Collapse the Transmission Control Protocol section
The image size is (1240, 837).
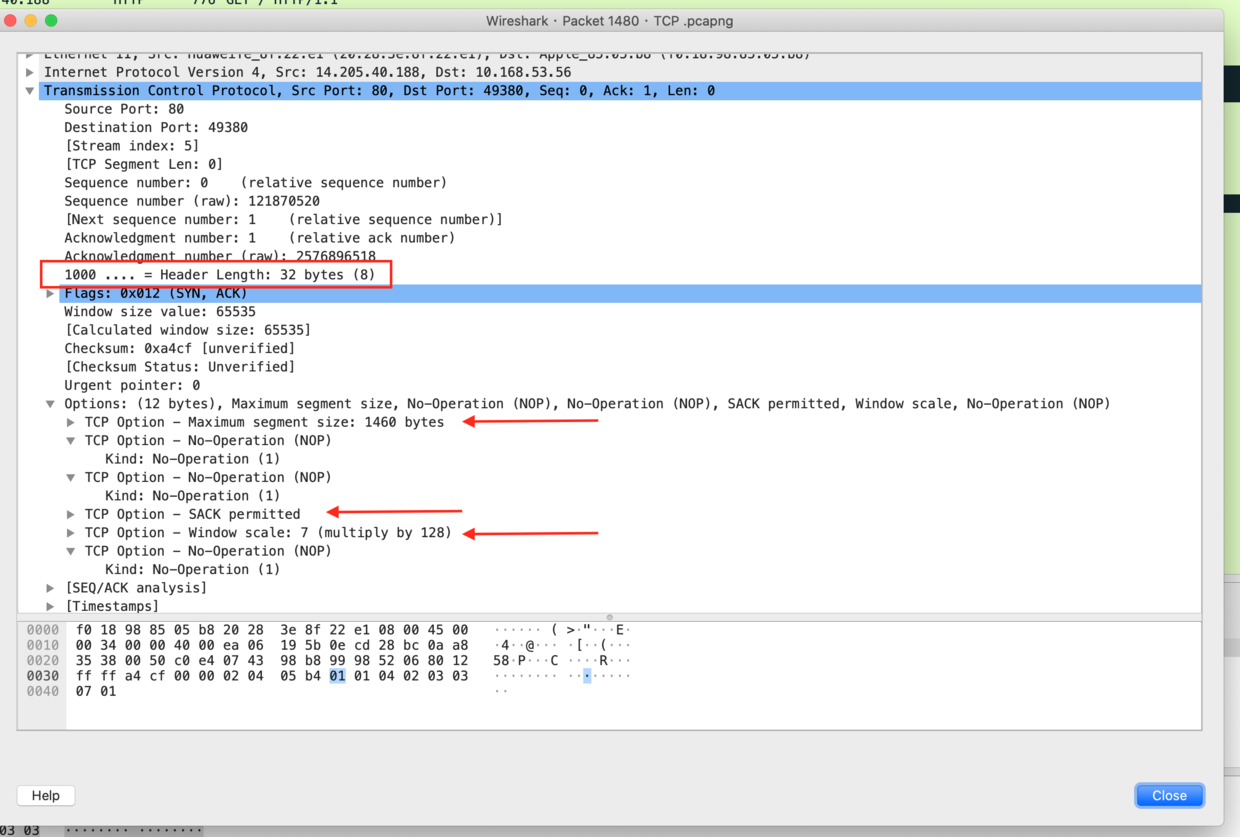(x=30, y=91)
